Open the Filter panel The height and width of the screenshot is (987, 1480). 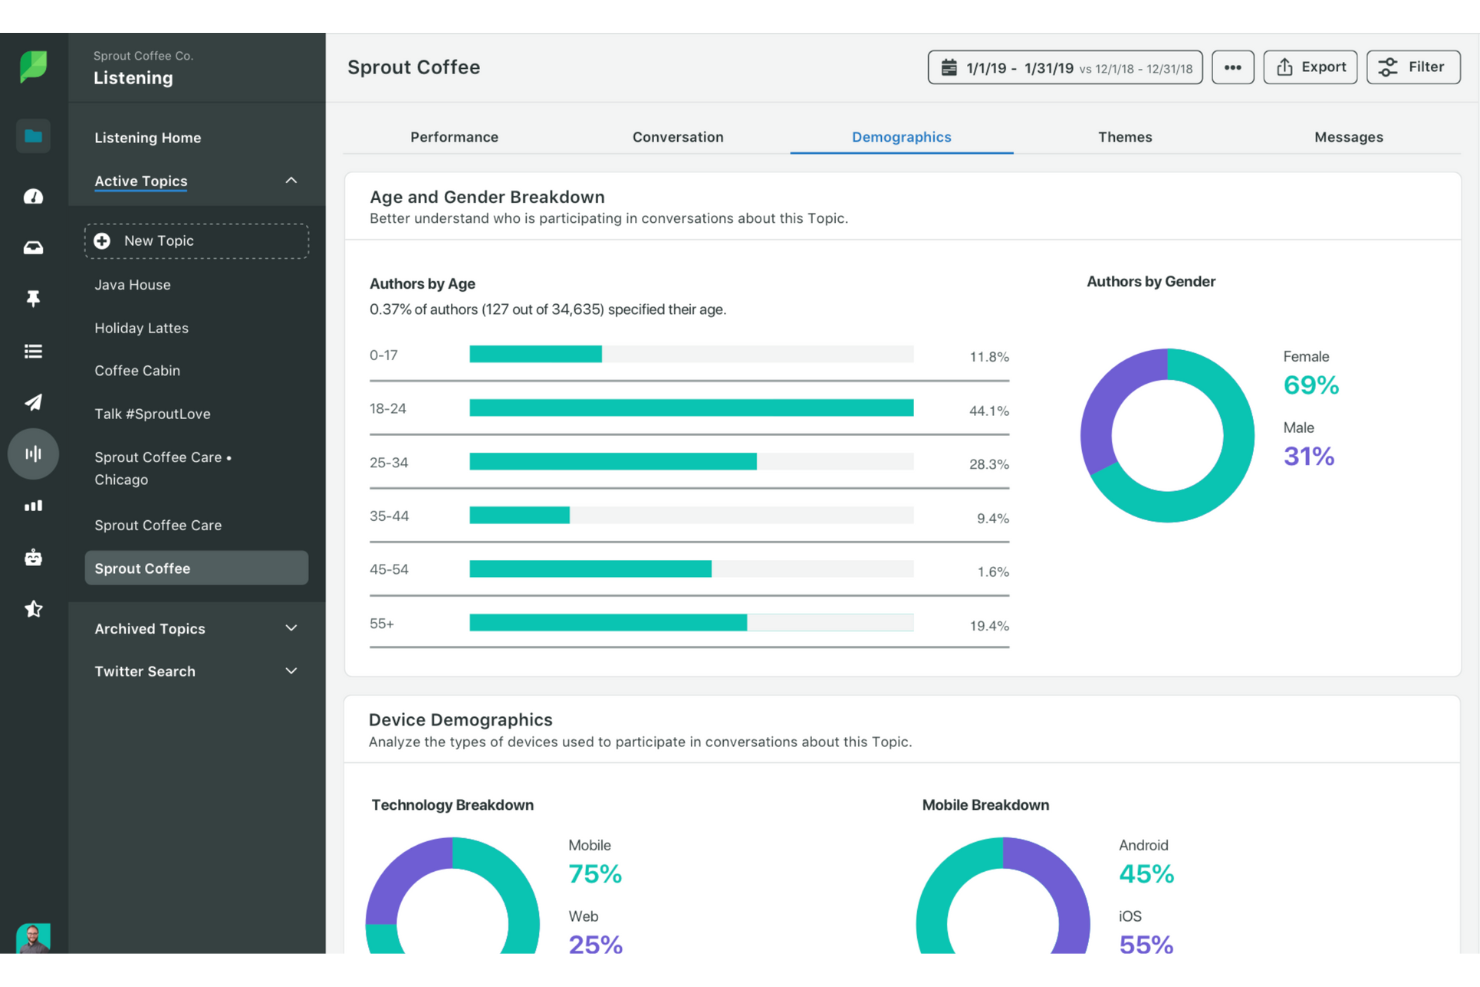click(x=1413, y=67)
